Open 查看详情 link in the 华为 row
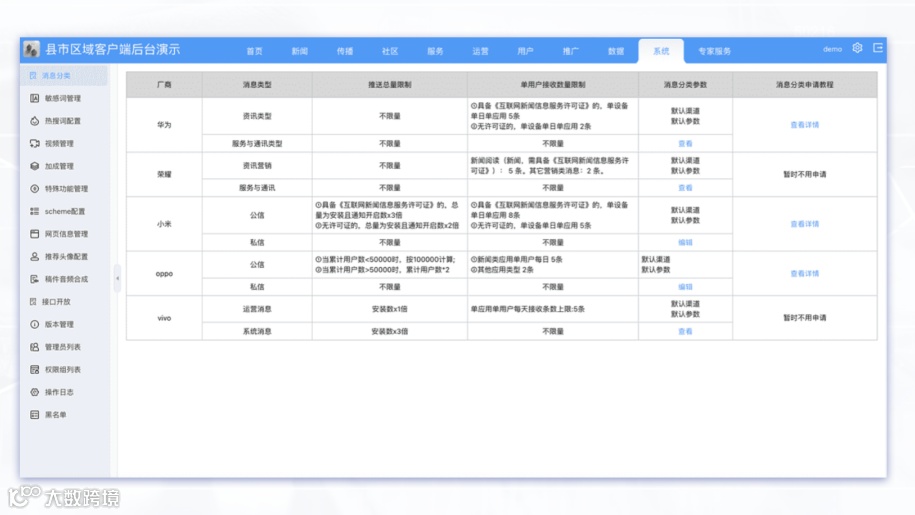The width and height of the screenshot is (915, 515). pos(805,125)
